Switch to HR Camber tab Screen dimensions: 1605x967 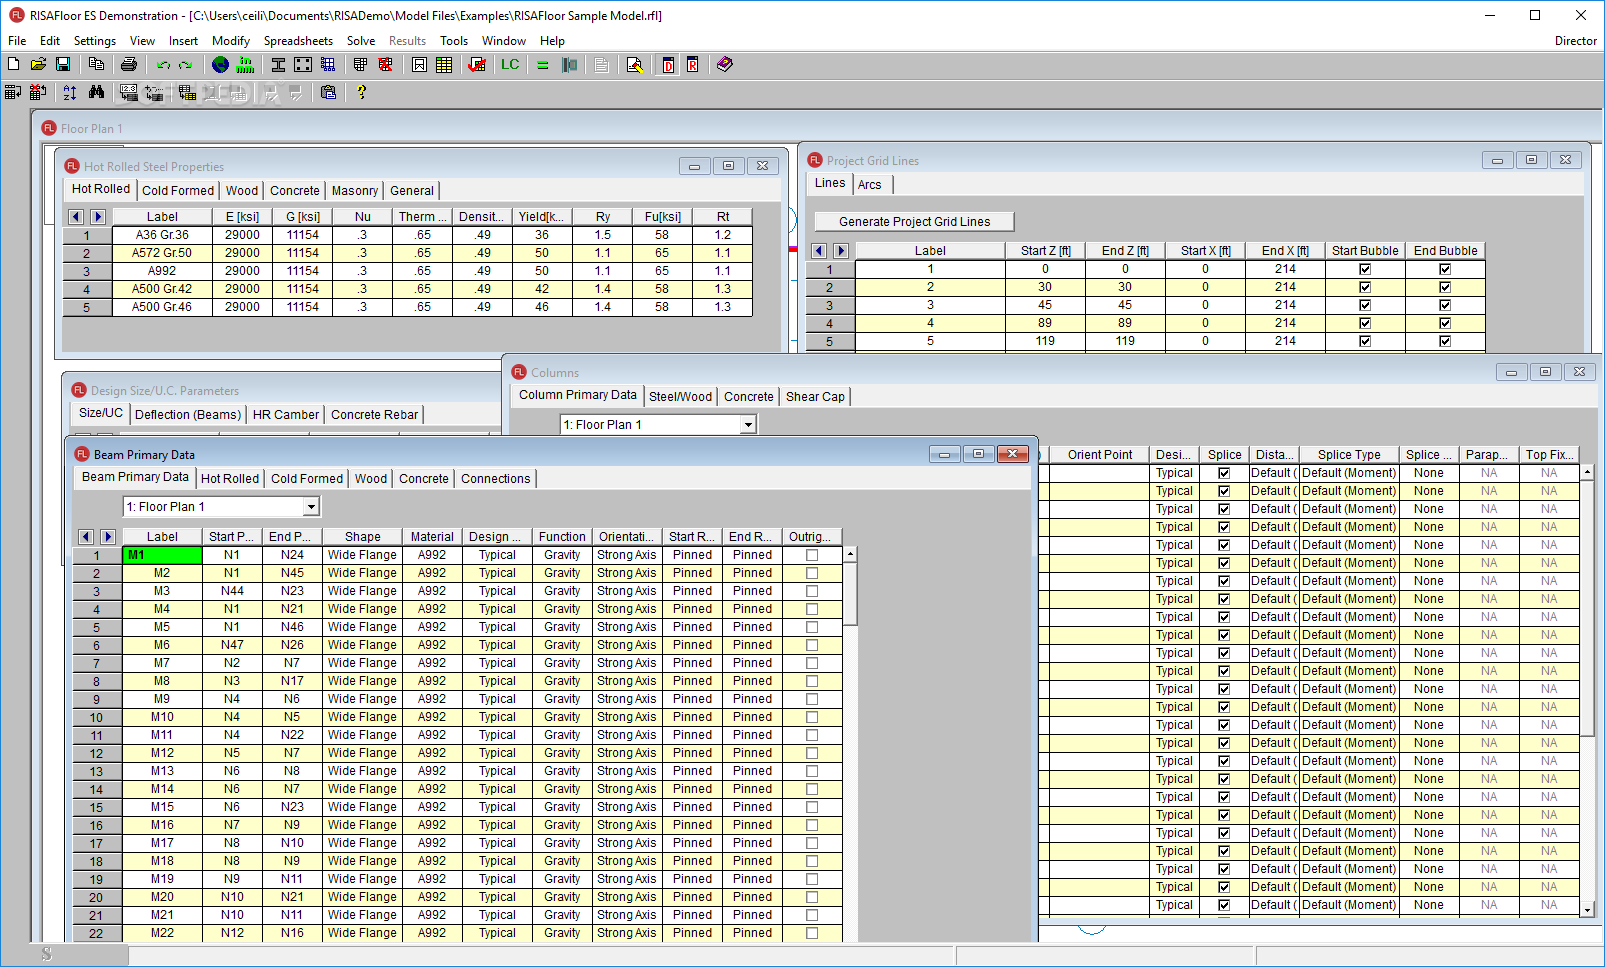[286, 415]
